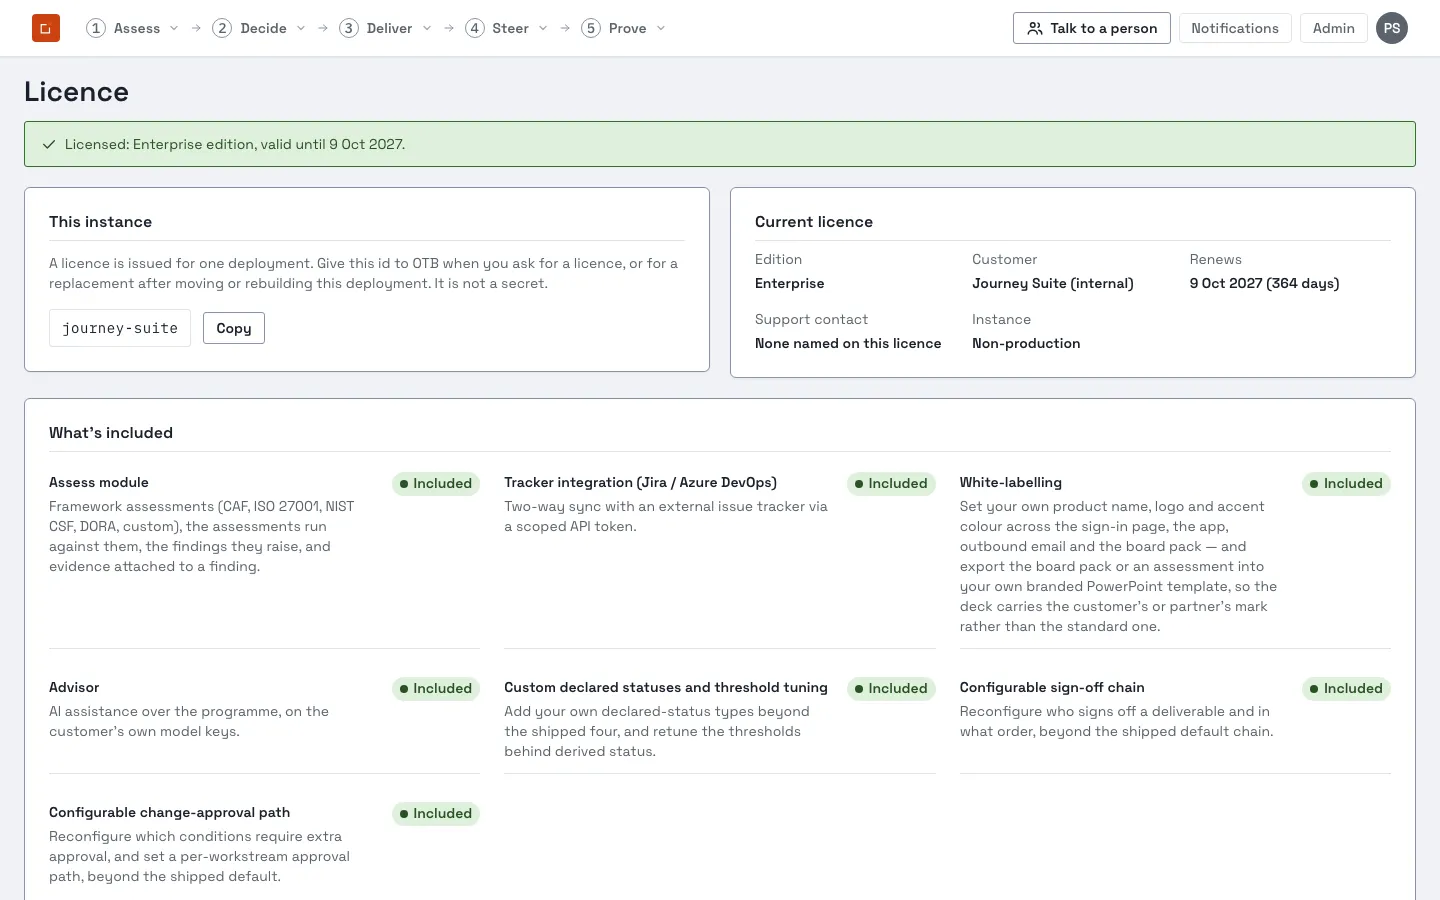
Task: Click the 'Enterprise' edition value
Action: pyautogui.click(x=790, y=284)
